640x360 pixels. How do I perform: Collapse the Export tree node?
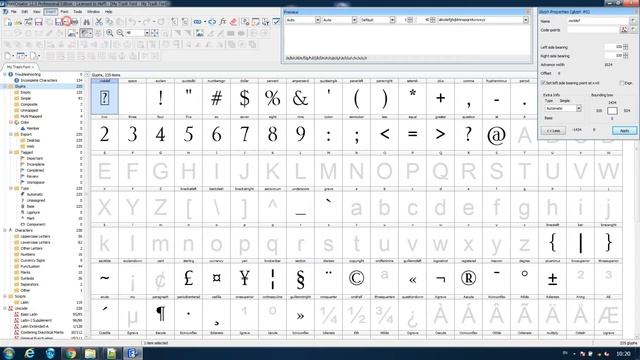tap(11, 134)
